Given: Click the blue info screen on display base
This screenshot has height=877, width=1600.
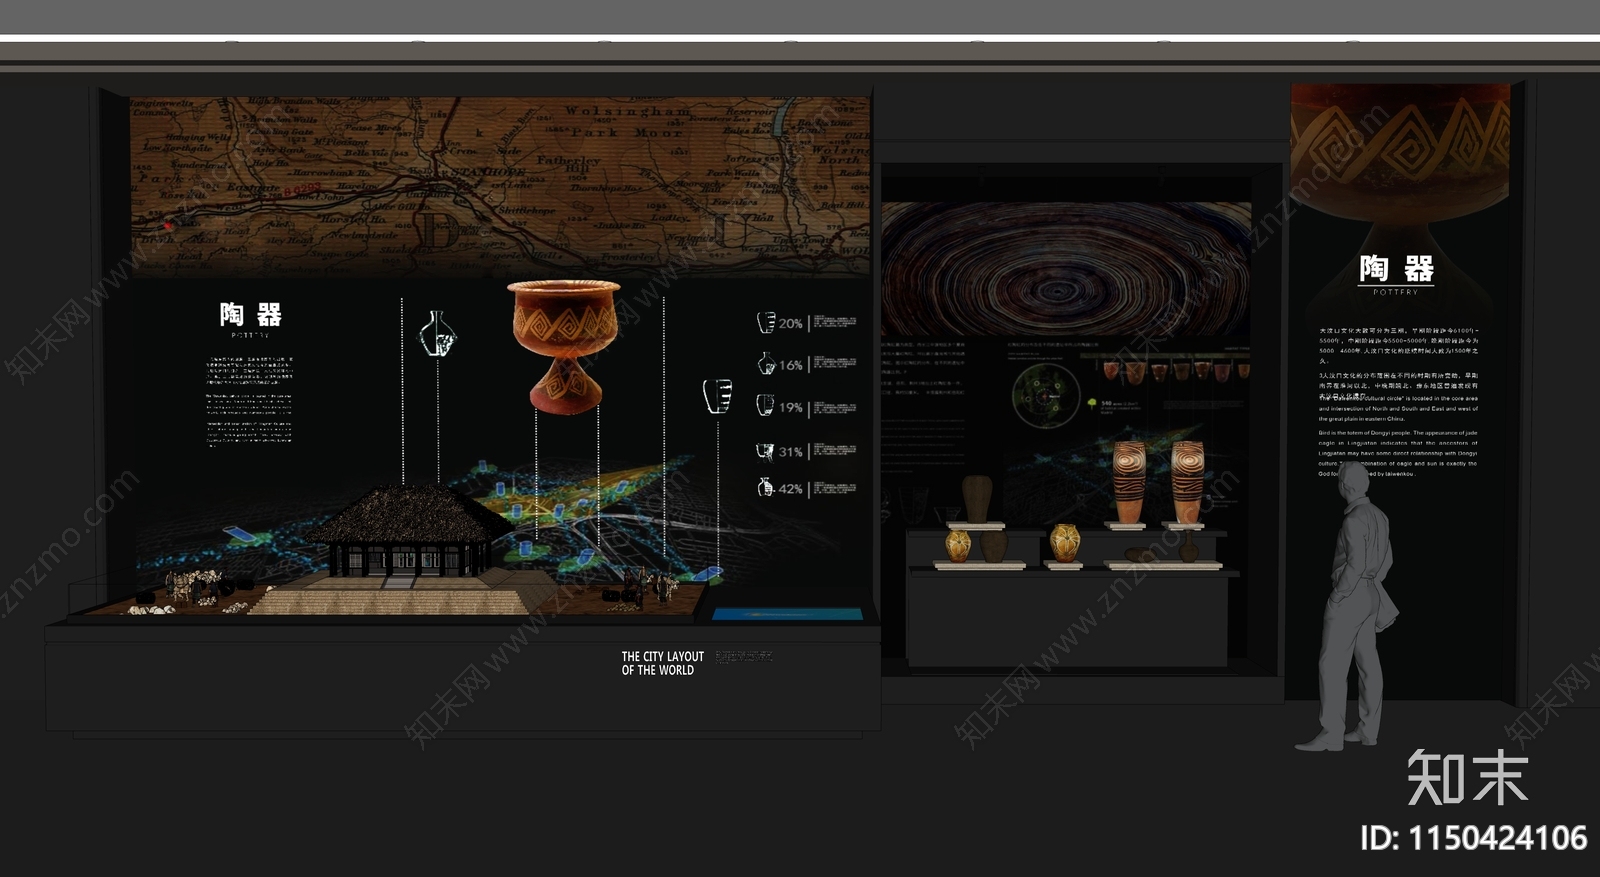Looking at the screenshot, I should click(x=786, y=614).
